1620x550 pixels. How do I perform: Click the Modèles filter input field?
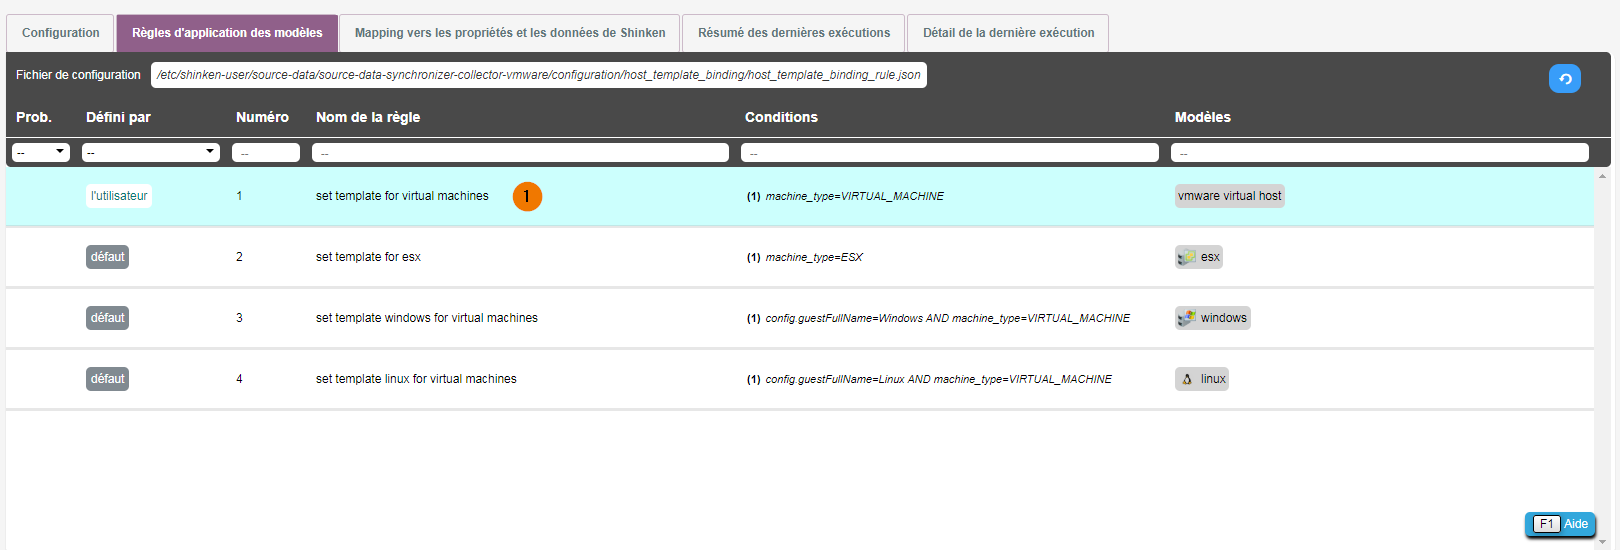pyautogui.click(x=1379, y=153)
